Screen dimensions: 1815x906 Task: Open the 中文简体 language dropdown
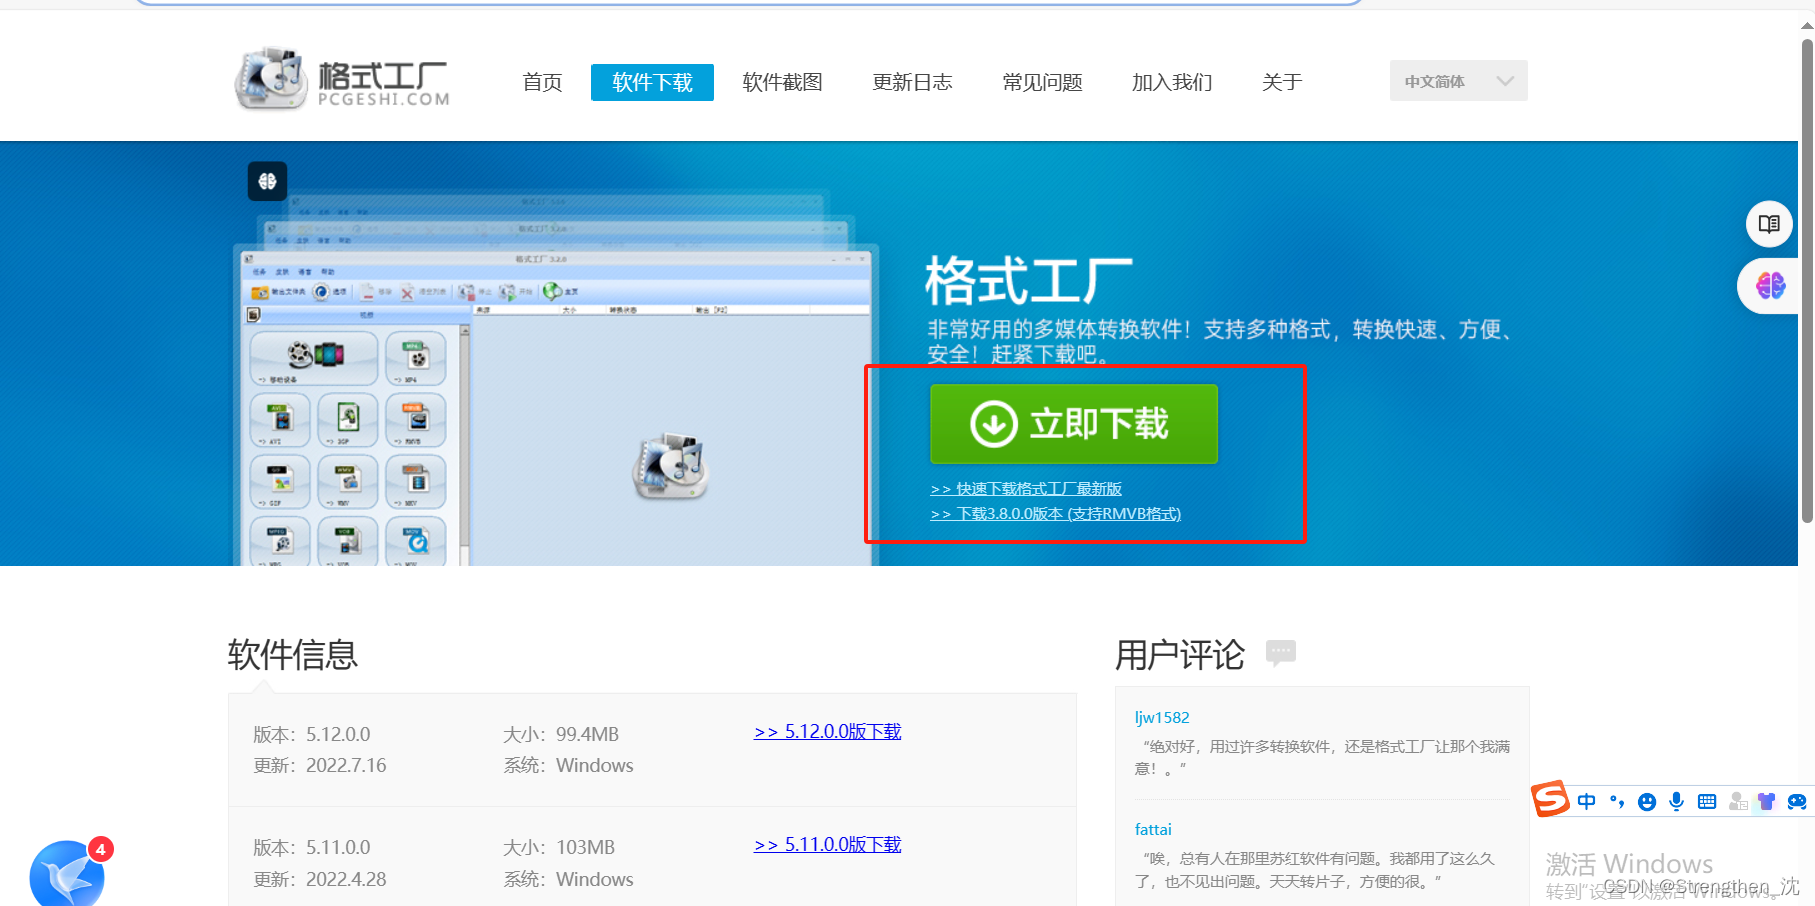click(1458, 81)
